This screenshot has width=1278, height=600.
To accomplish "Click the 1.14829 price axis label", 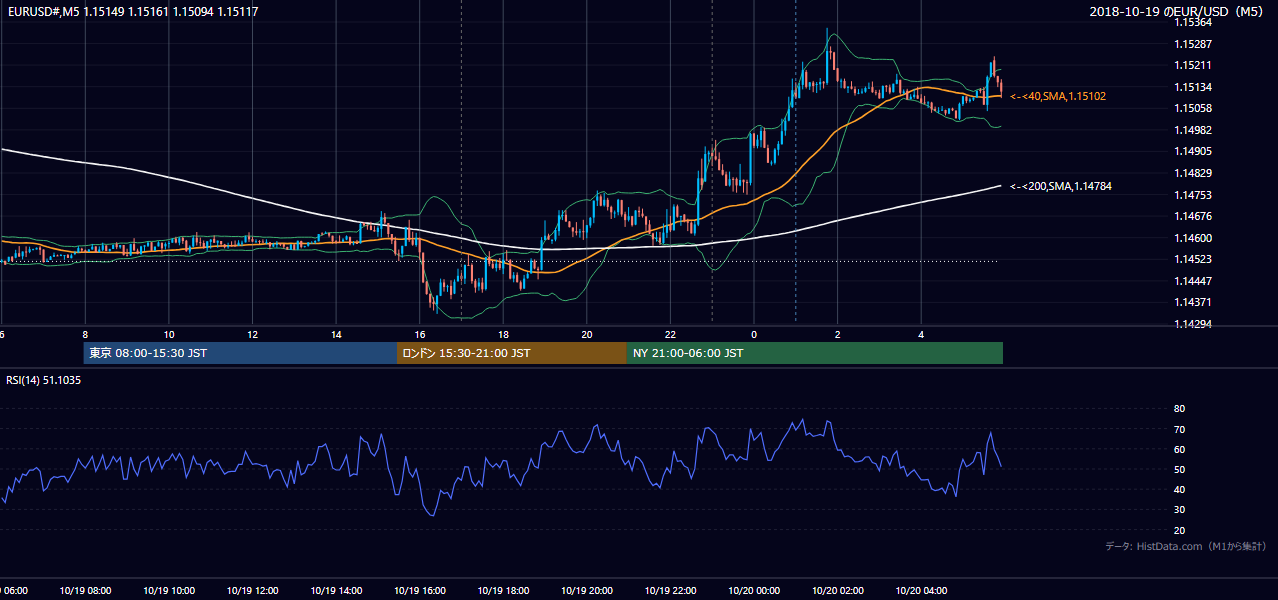I will click(x=1192, y=173).
